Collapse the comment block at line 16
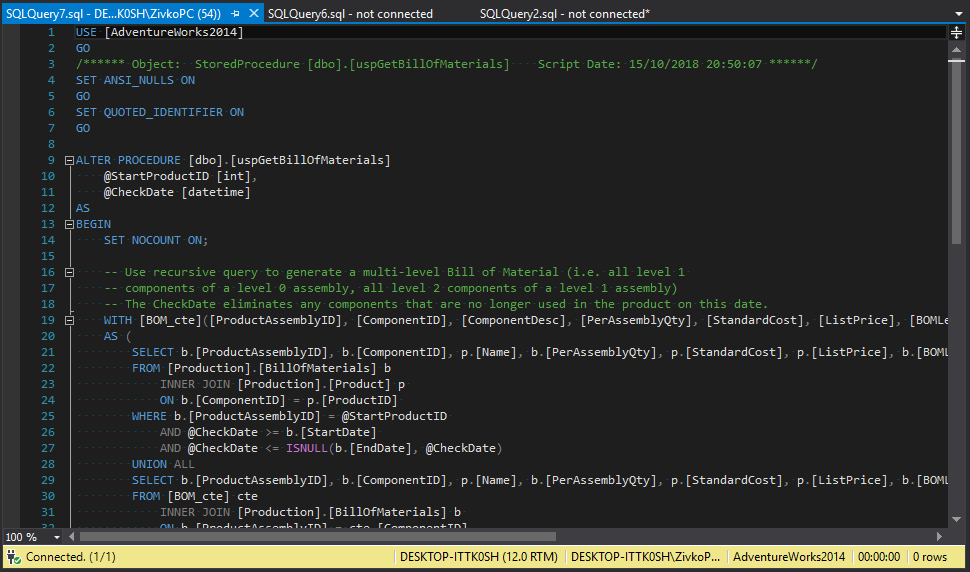The image size is (970, 572). 69,273
